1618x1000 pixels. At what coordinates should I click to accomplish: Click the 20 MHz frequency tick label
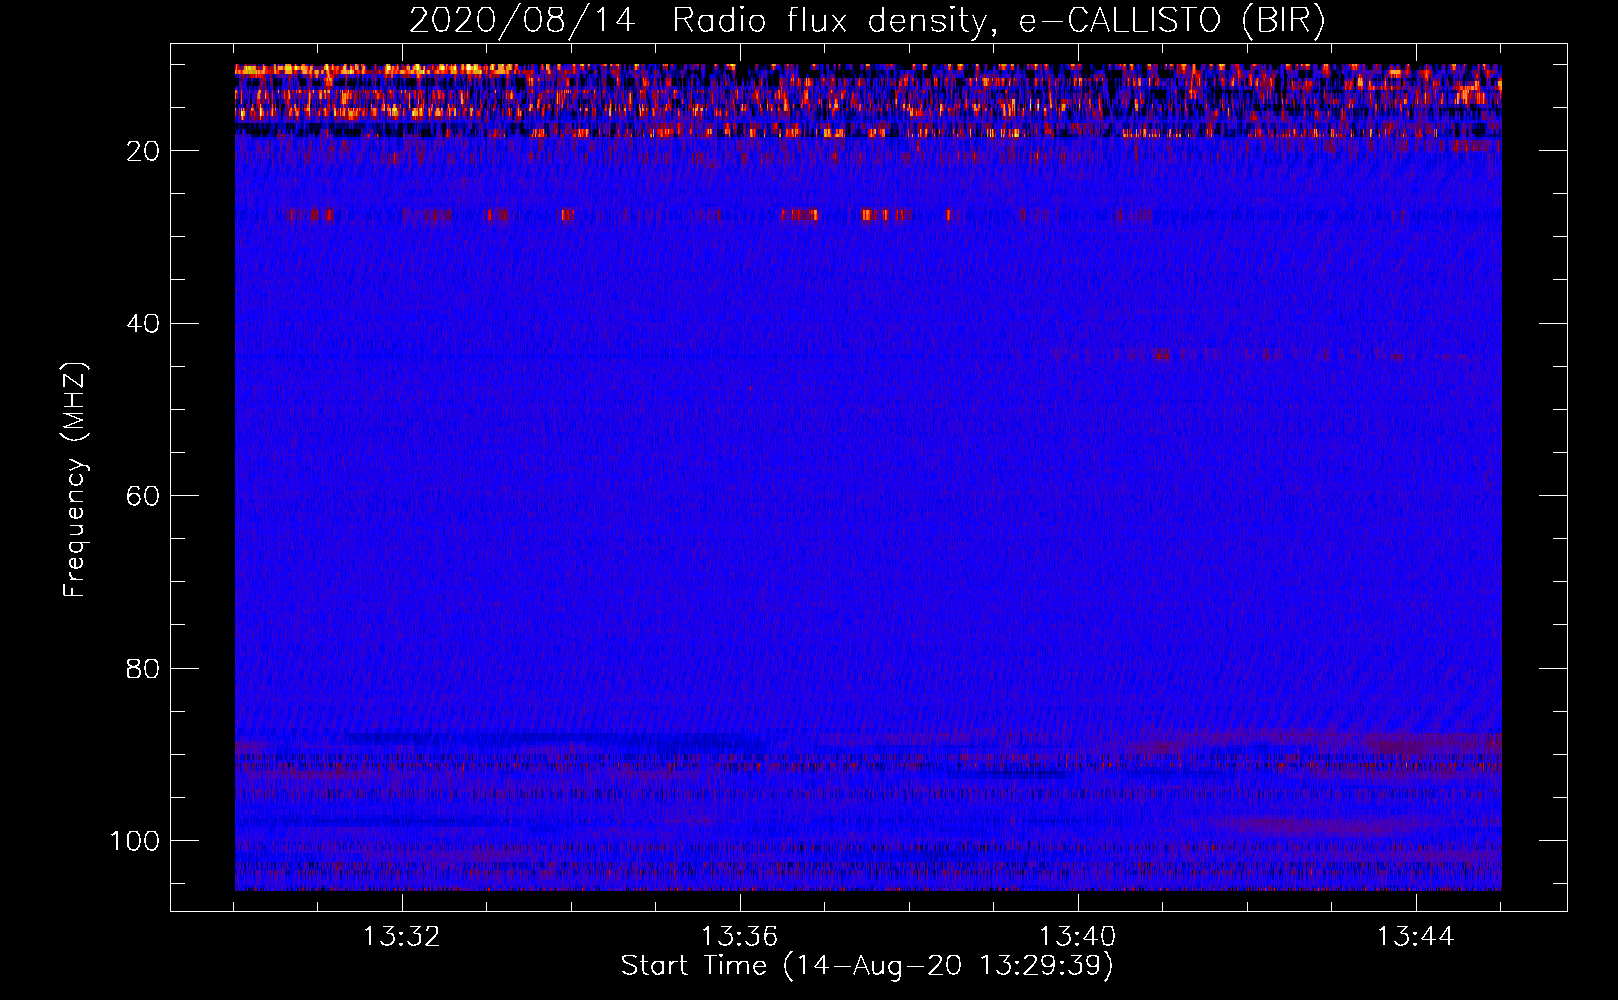point(143,151)
